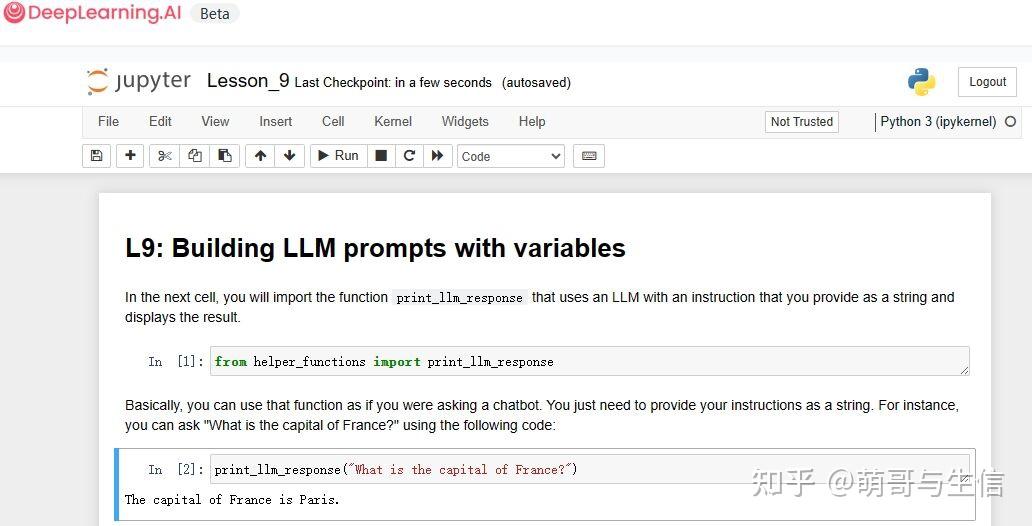Move selected cell up with the arrow icon
Viewport: 1032px width, 526px height.
pyautogui.click(x=261, y=156)
